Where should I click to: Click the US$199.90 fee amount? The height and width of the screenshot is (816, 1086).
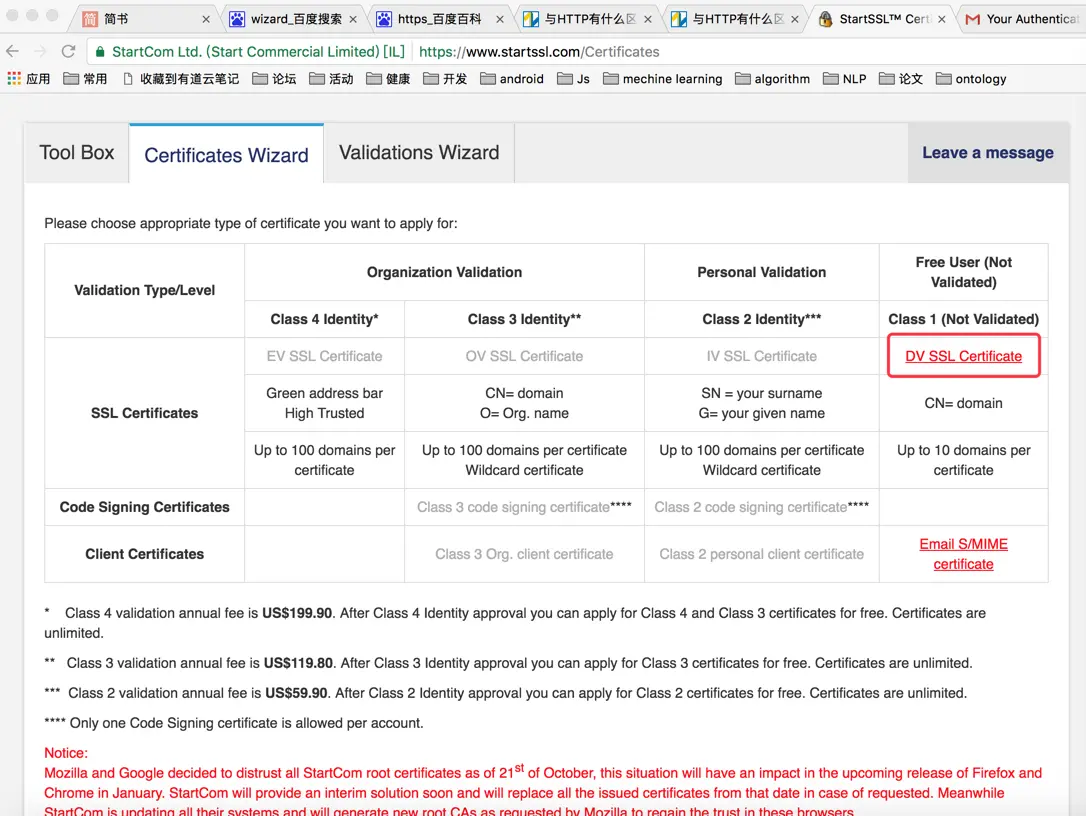[297, 613]
